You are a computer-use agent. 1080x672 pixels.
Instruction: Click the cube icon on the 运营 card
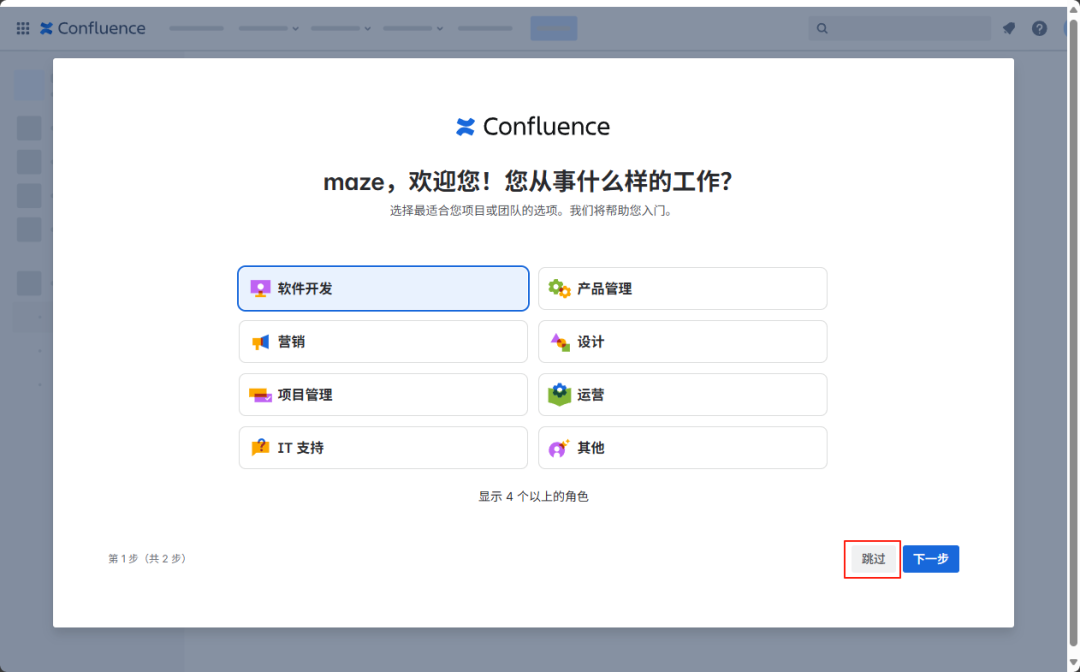coord(559,394)
